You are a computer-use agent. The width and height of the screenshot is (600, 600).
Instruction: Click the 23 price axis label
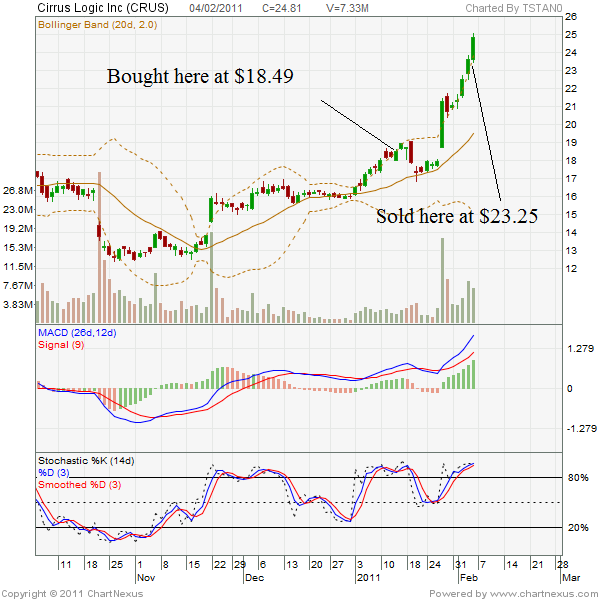click(x=571, y=70)
